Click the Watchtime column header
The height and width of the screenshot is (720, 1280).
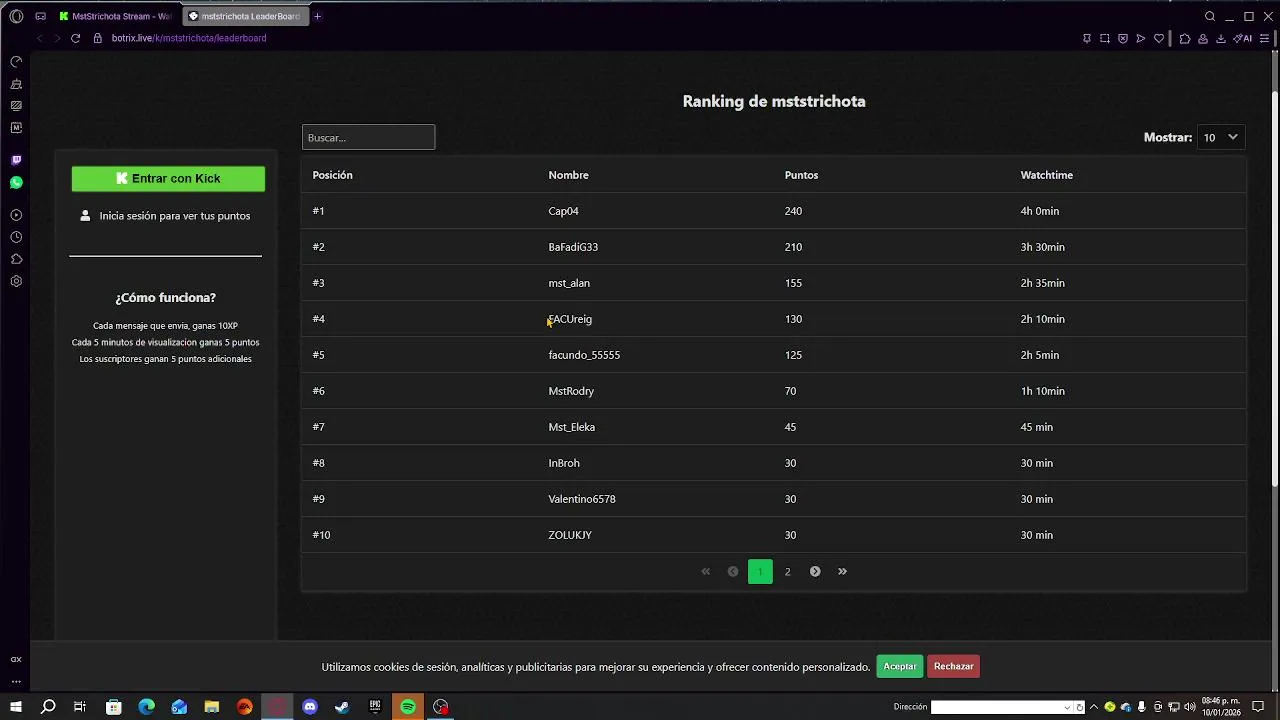pos(1046,175)
